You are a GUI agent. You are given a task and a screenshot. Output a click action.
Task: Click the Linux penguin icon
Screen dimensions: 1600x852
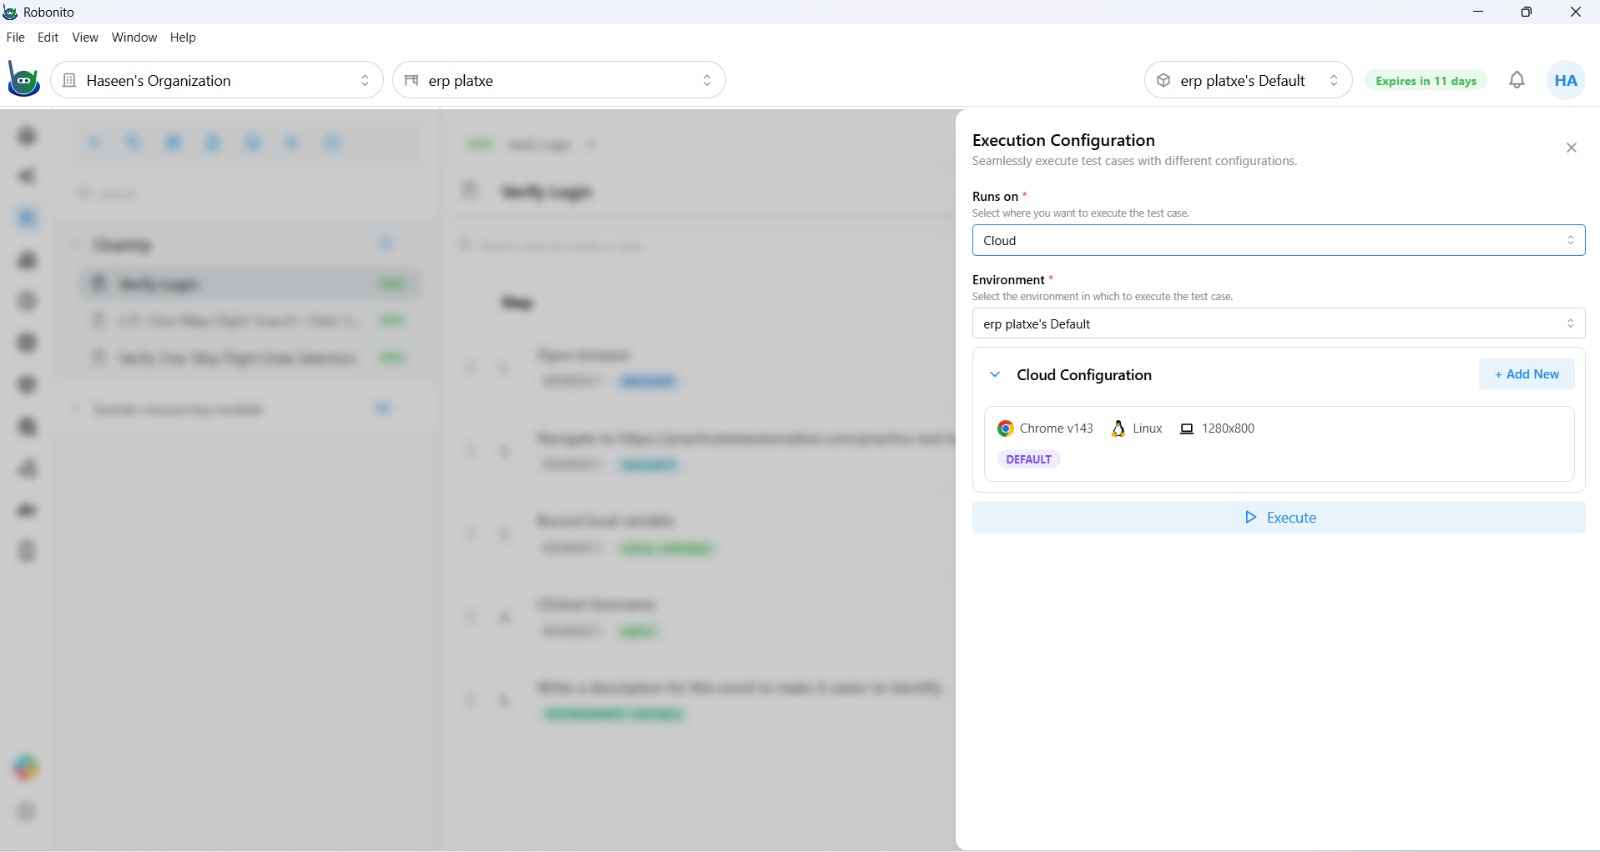1118,428
